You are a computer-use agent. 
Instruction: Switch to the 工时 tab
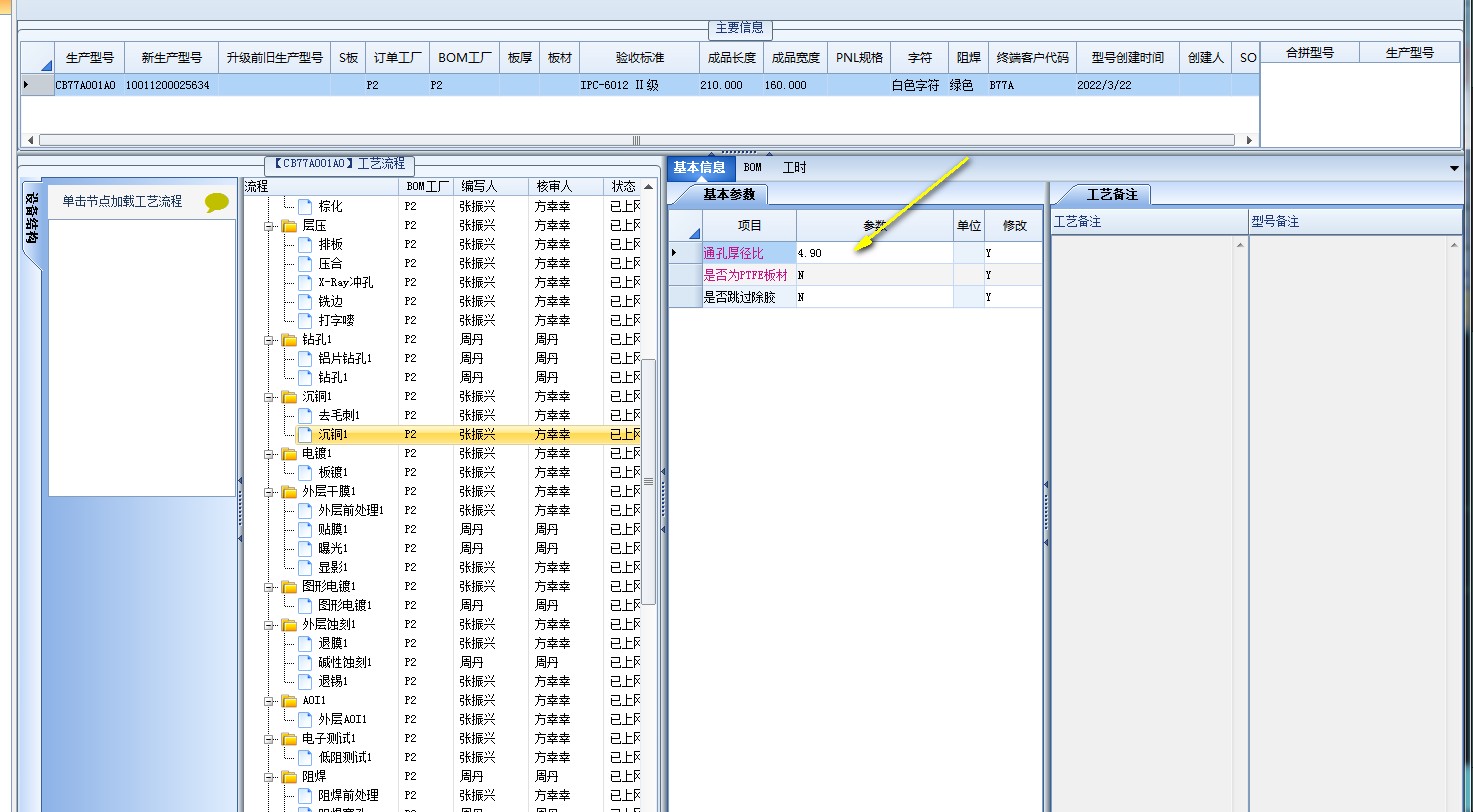(794, 167)
